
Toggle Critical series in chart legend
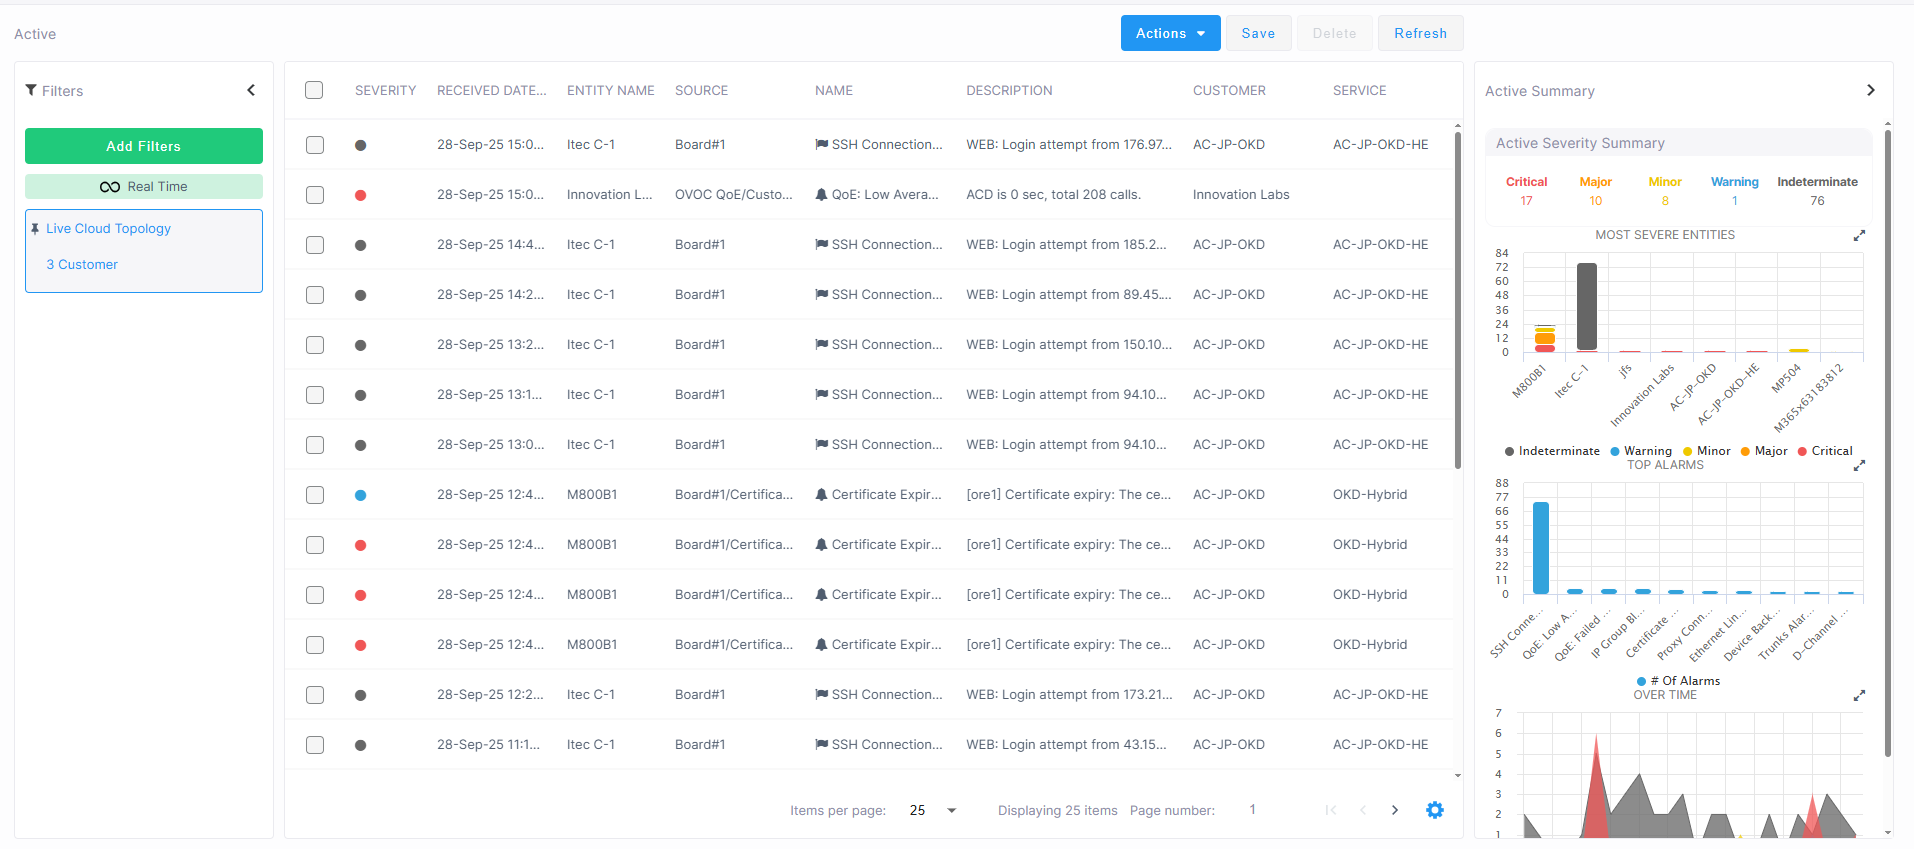coord(1825,451)
